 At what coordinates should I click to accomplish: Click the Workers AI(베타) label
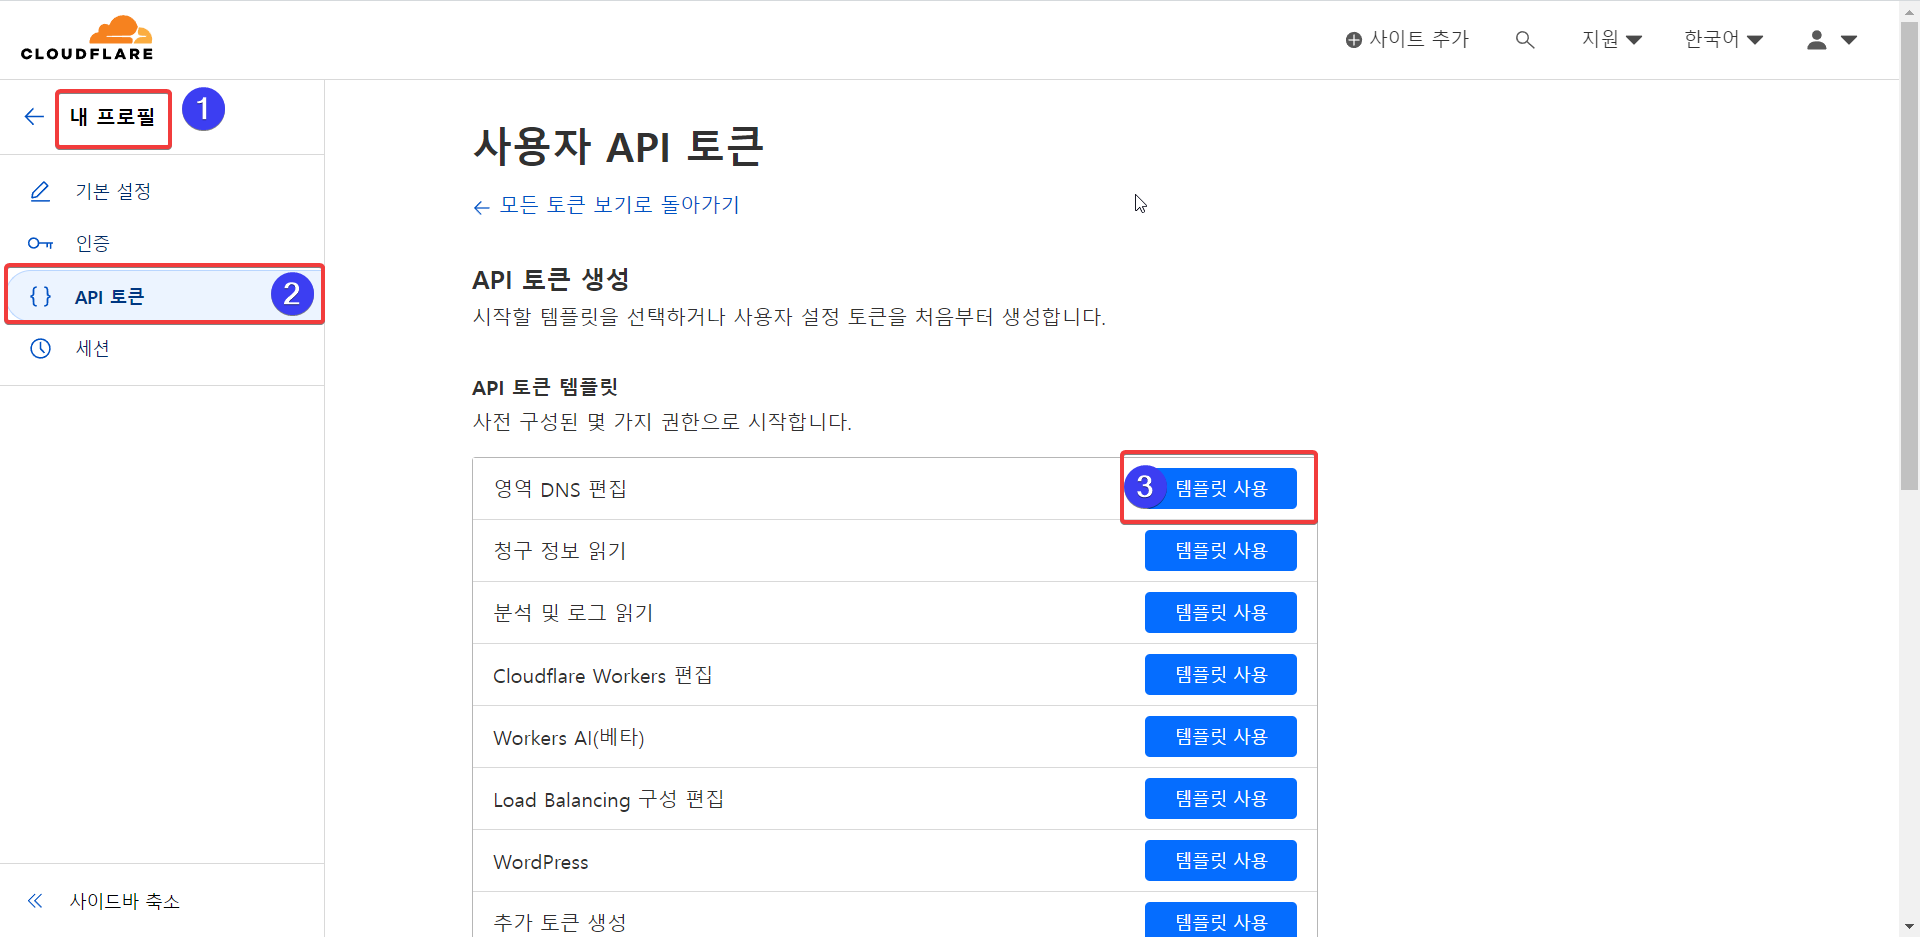tap(569, 738)
